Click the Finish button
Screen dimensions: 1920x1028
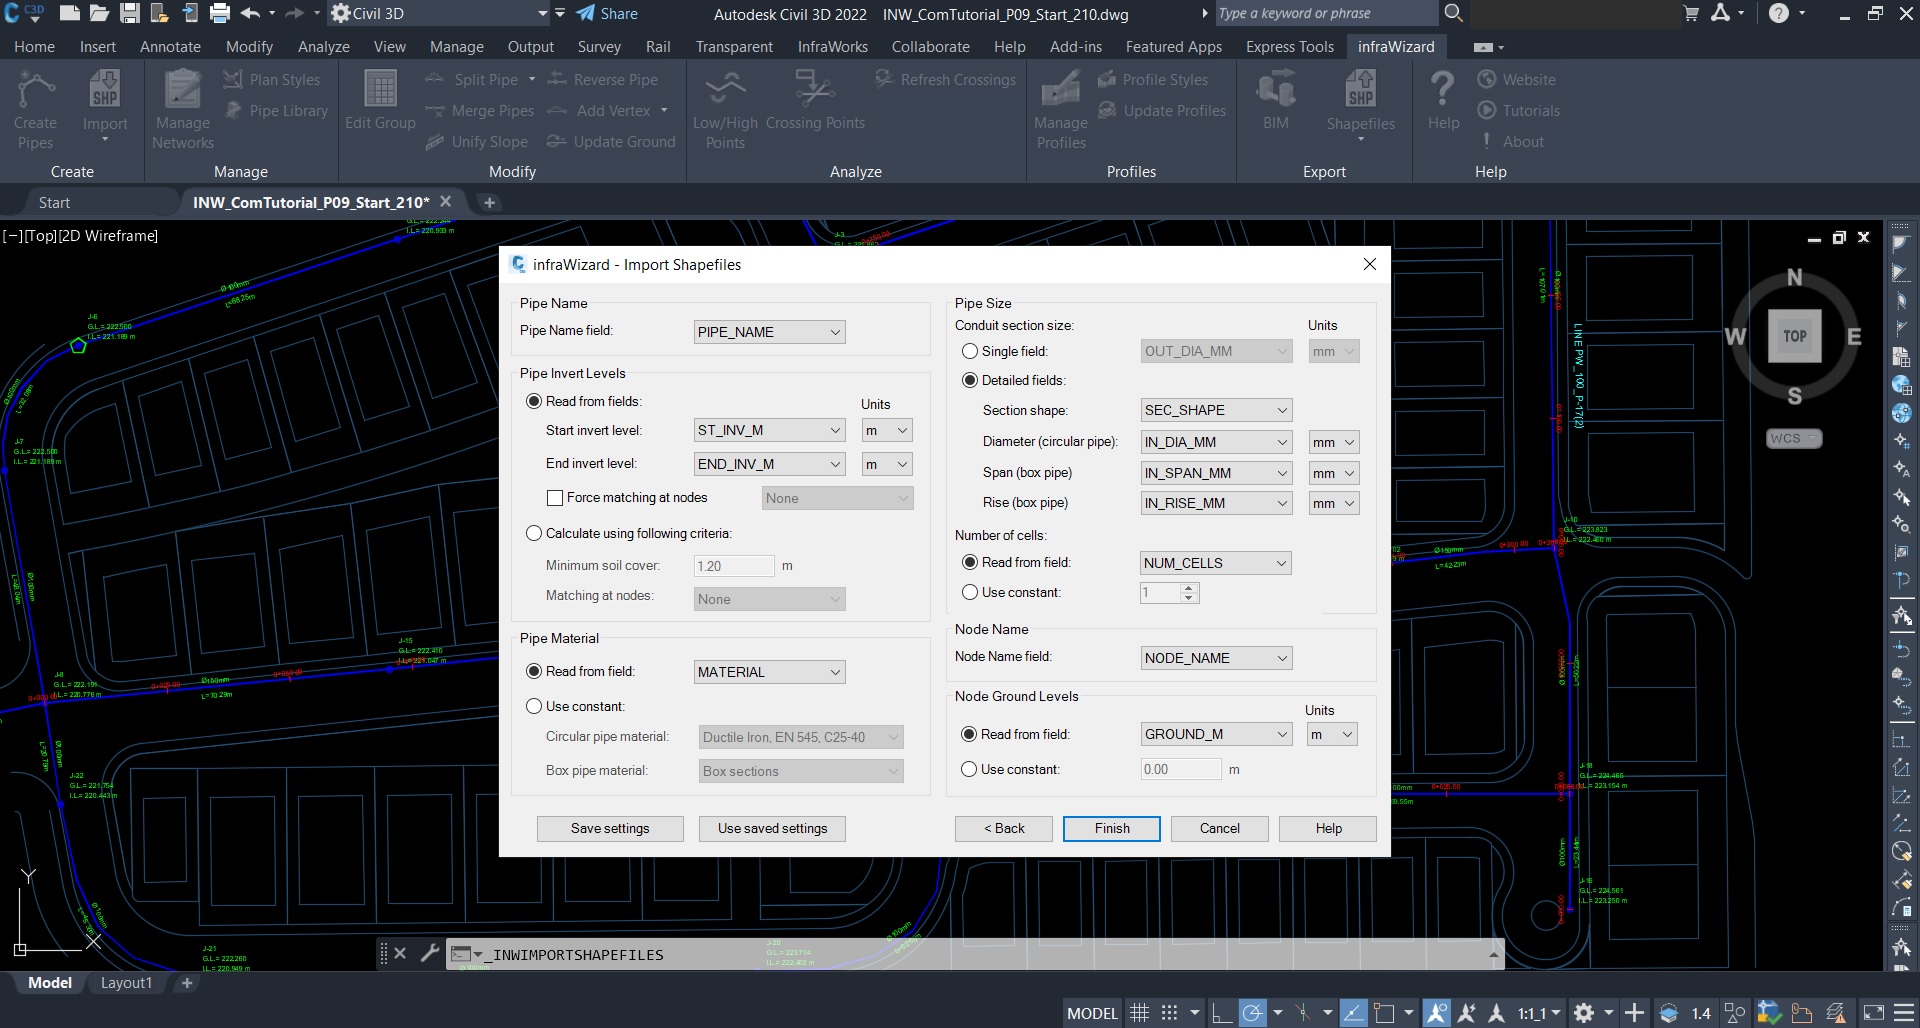tap(1111, 829)
